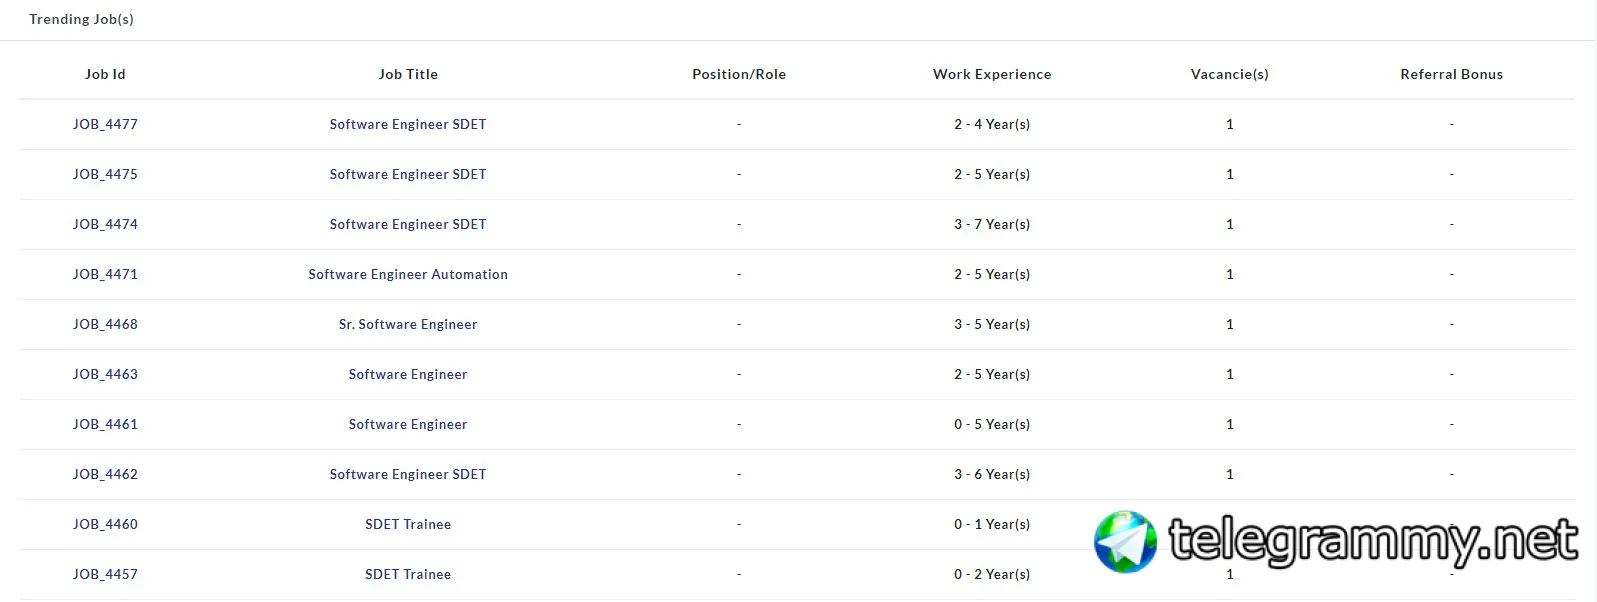Click the Position/Role column header
Screen dimensions: 1597x602
point(739,74)
